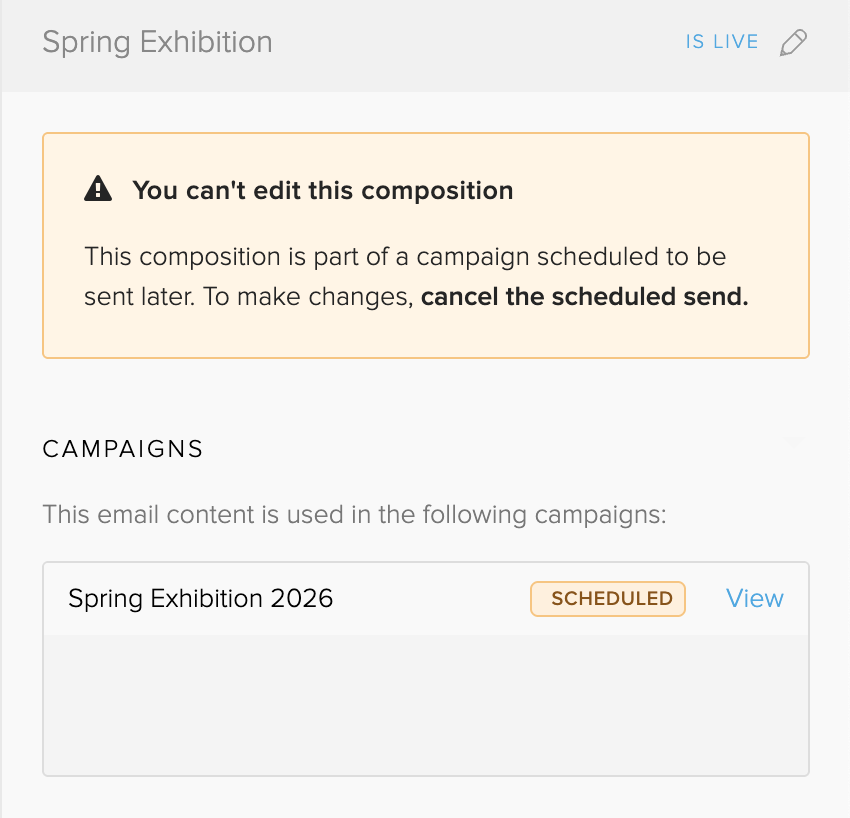Click the CAMPAIGNS section heading
The width and height of the screenshot is (850, 818).
(123, 449)
